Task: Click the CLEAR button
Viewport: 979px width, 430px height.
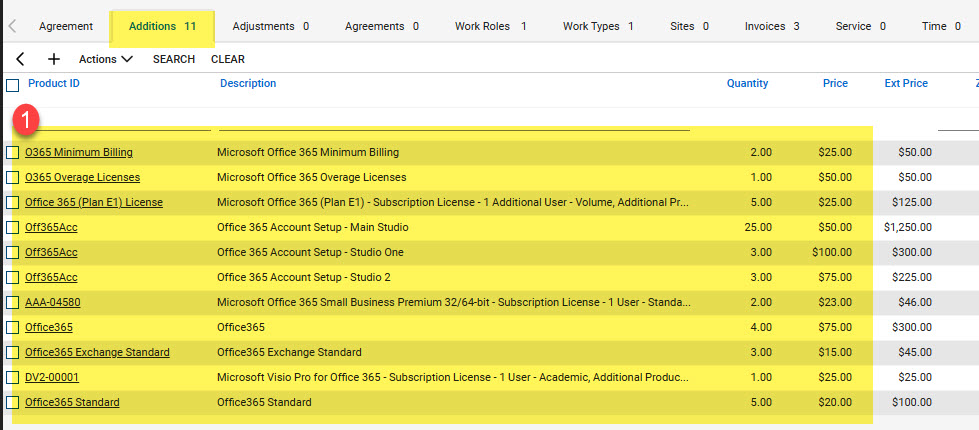Action: coord(228,59)
